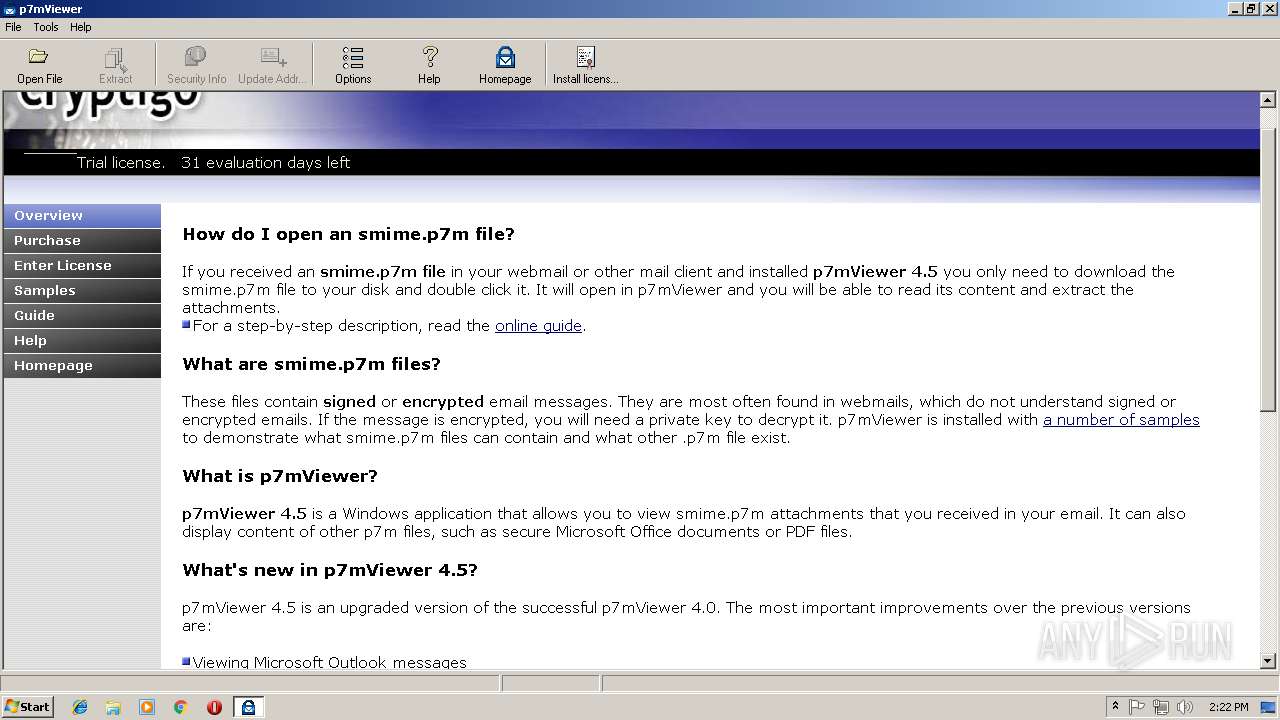Select Guide in the sidebar
This screenshot has width=1280, height=720.
point(82,315)
